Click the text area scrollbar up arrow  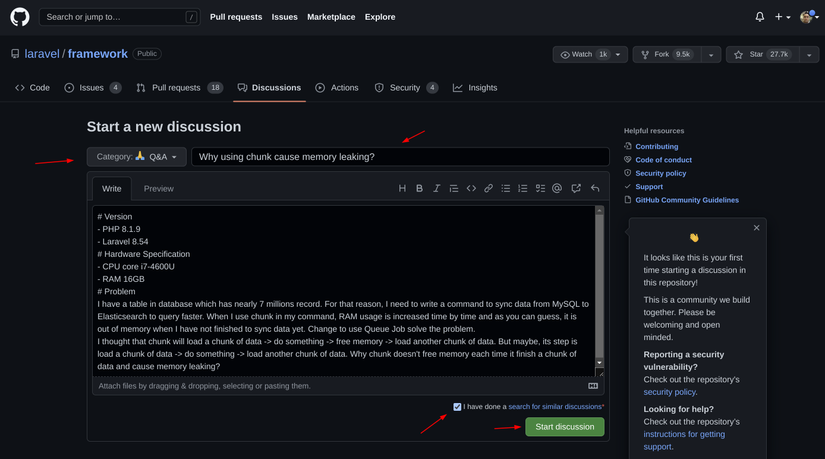[599, 211]
